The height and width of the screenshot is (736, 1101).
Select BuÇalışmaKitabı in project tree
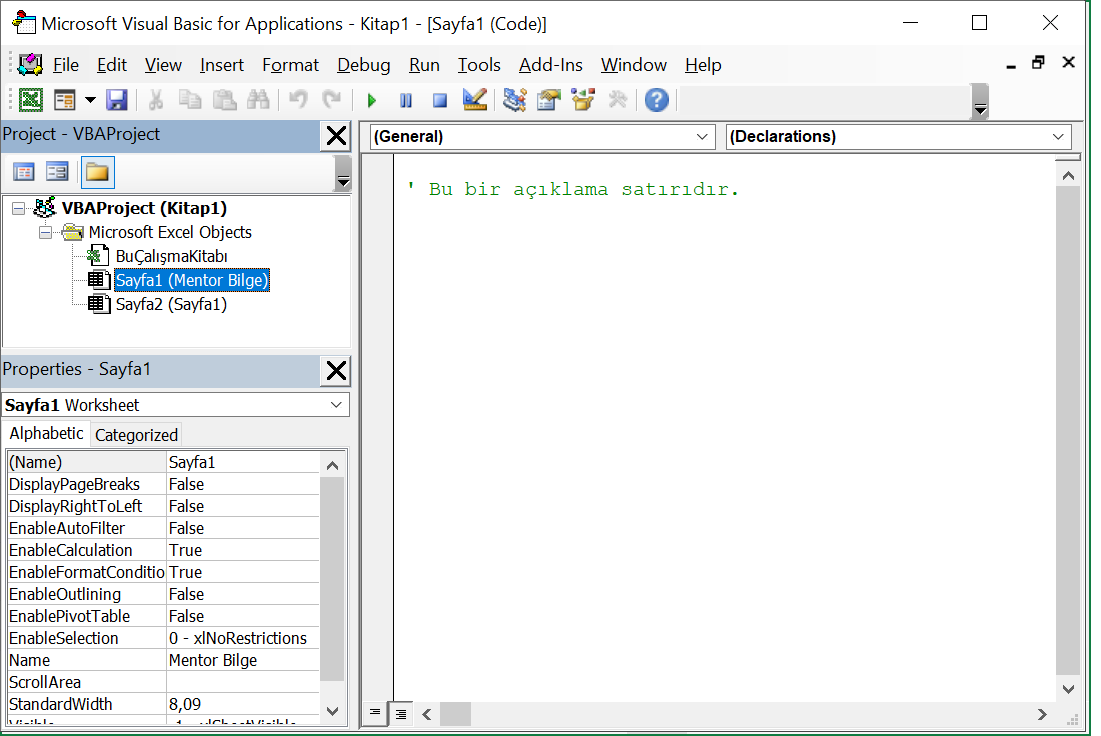click(171, 256)
